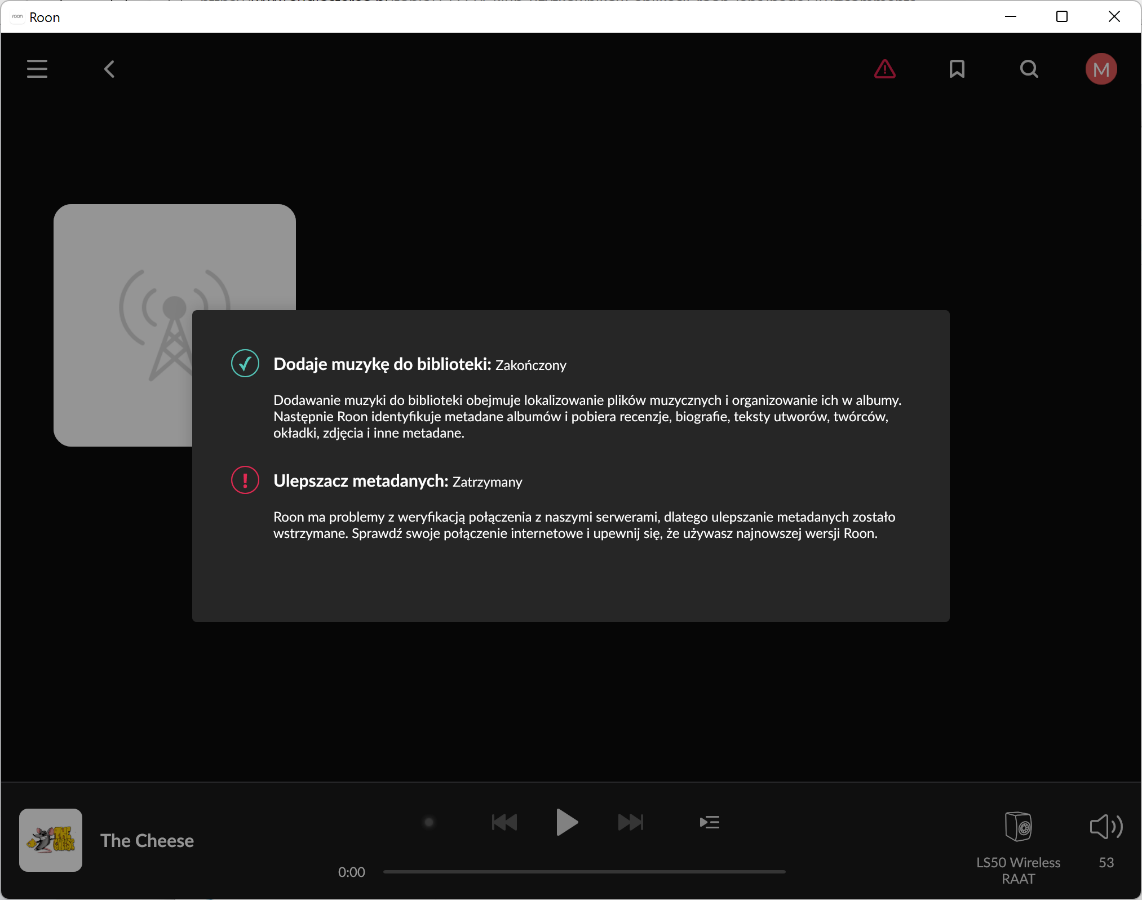
Task: Open the search magnifier icon
Action: click(1029, 69)
